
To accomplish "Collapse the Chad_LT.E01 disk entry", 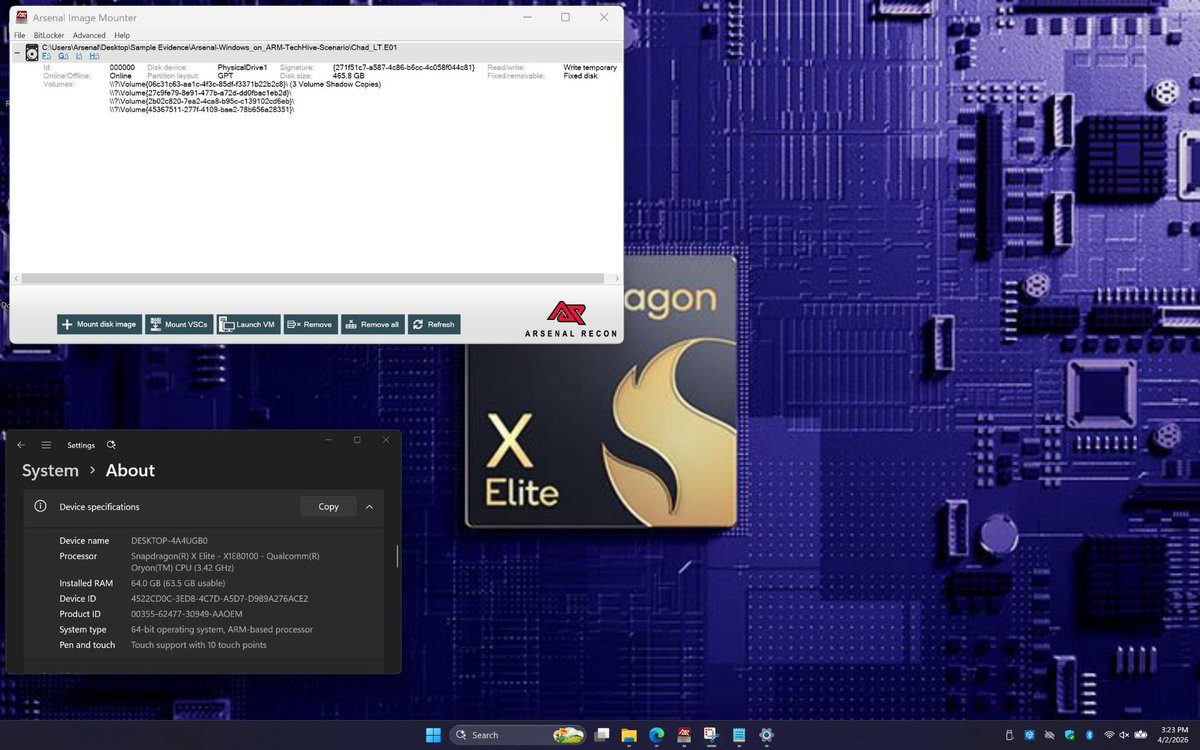I will pos(17,52).
